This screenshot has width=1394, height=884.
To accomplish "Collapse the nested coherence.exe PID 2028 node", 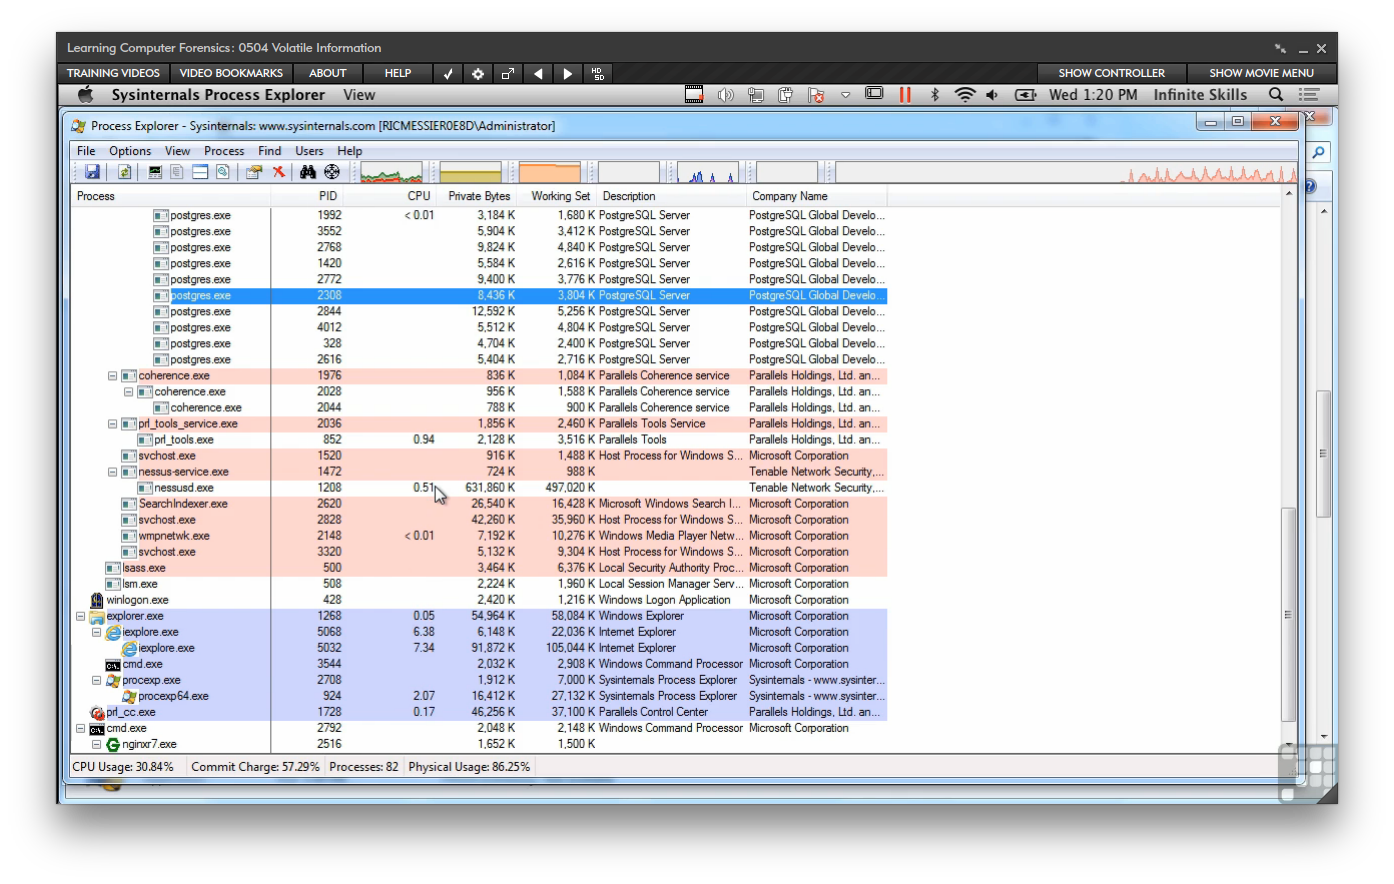I will (x=128, y=392).
